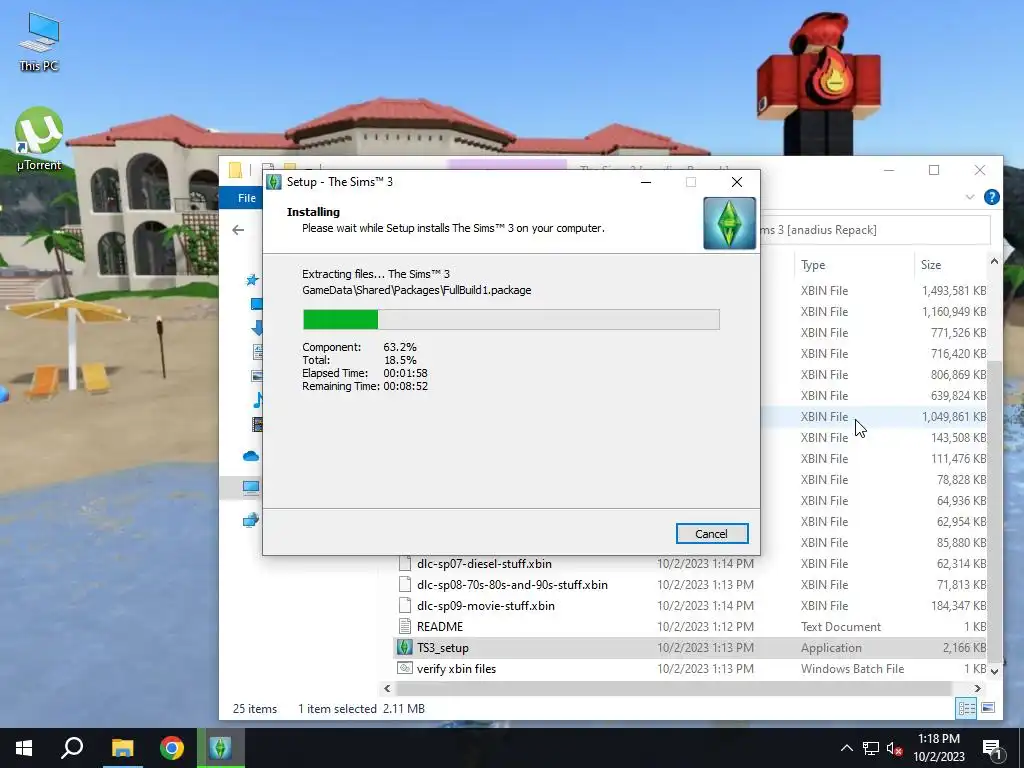1024x768 pixels.
Task: Select the Network icon in Explorer sidebar
Action: [251, 520]
